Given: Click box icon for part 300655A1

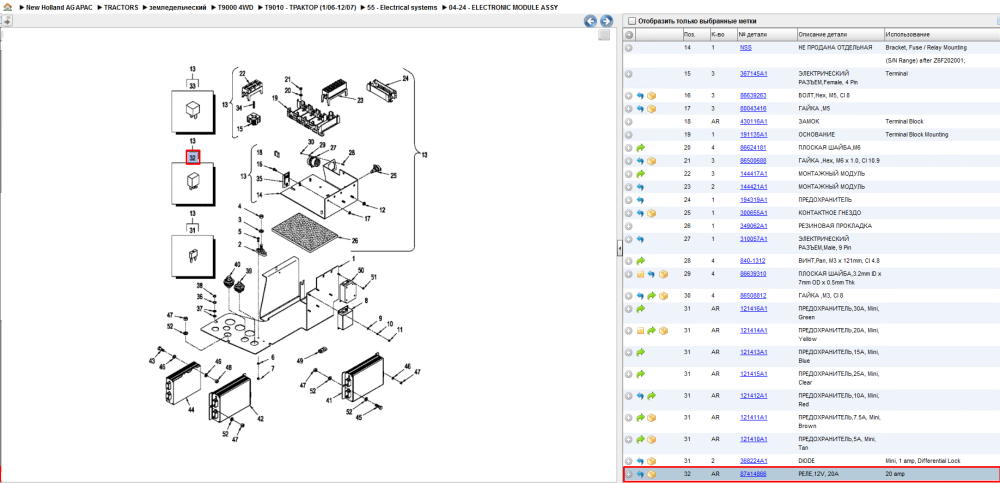Looking at the screenshot, I should [x=652, y=212].
